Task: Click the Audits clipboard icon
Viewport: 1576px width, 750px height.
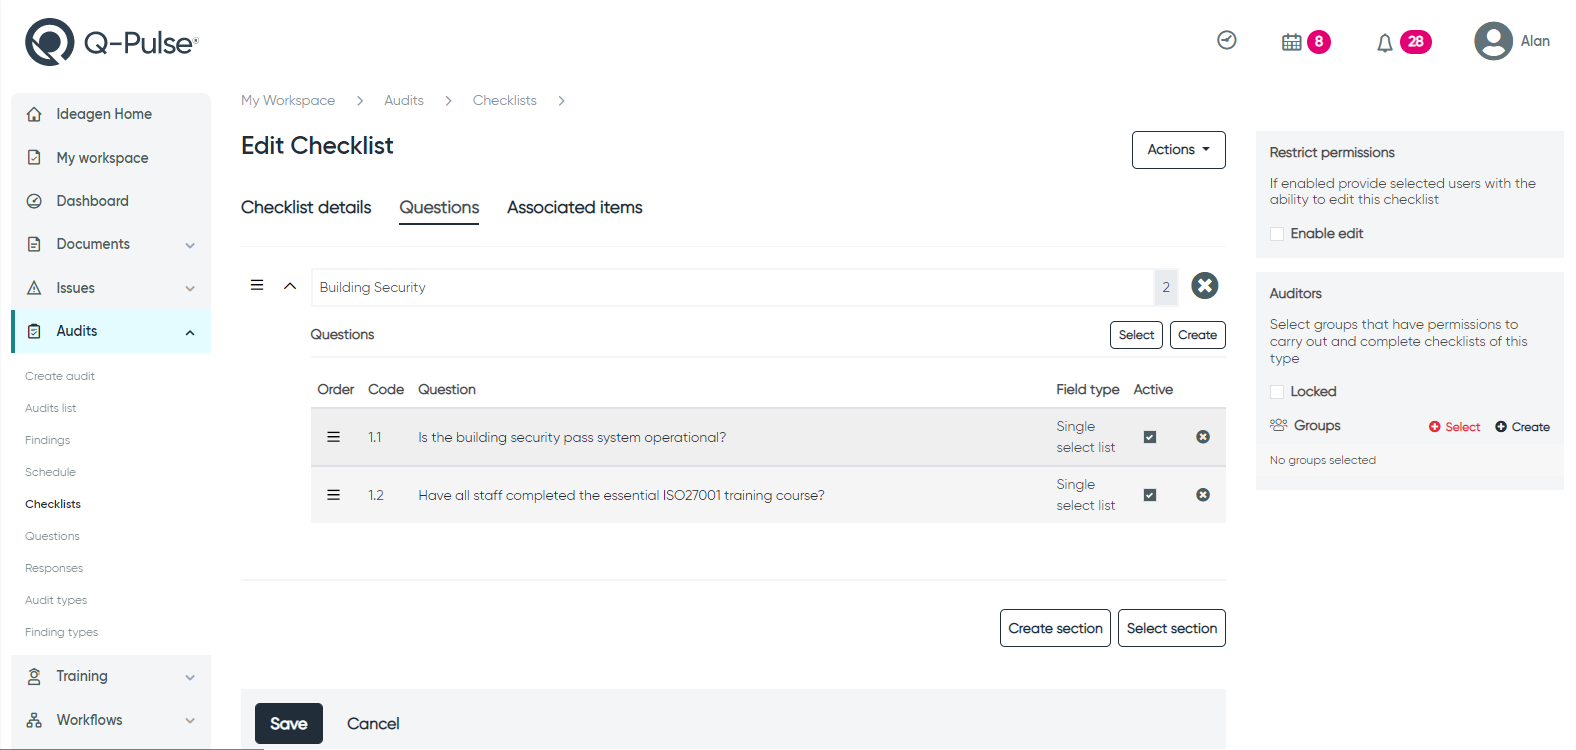Action: (x=34, y=331)
